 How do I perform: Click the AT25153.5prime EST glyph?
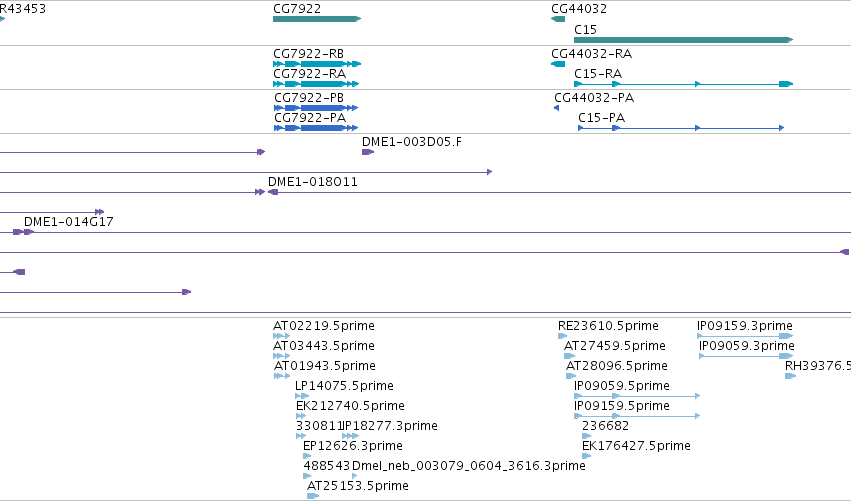click(313, 496)
